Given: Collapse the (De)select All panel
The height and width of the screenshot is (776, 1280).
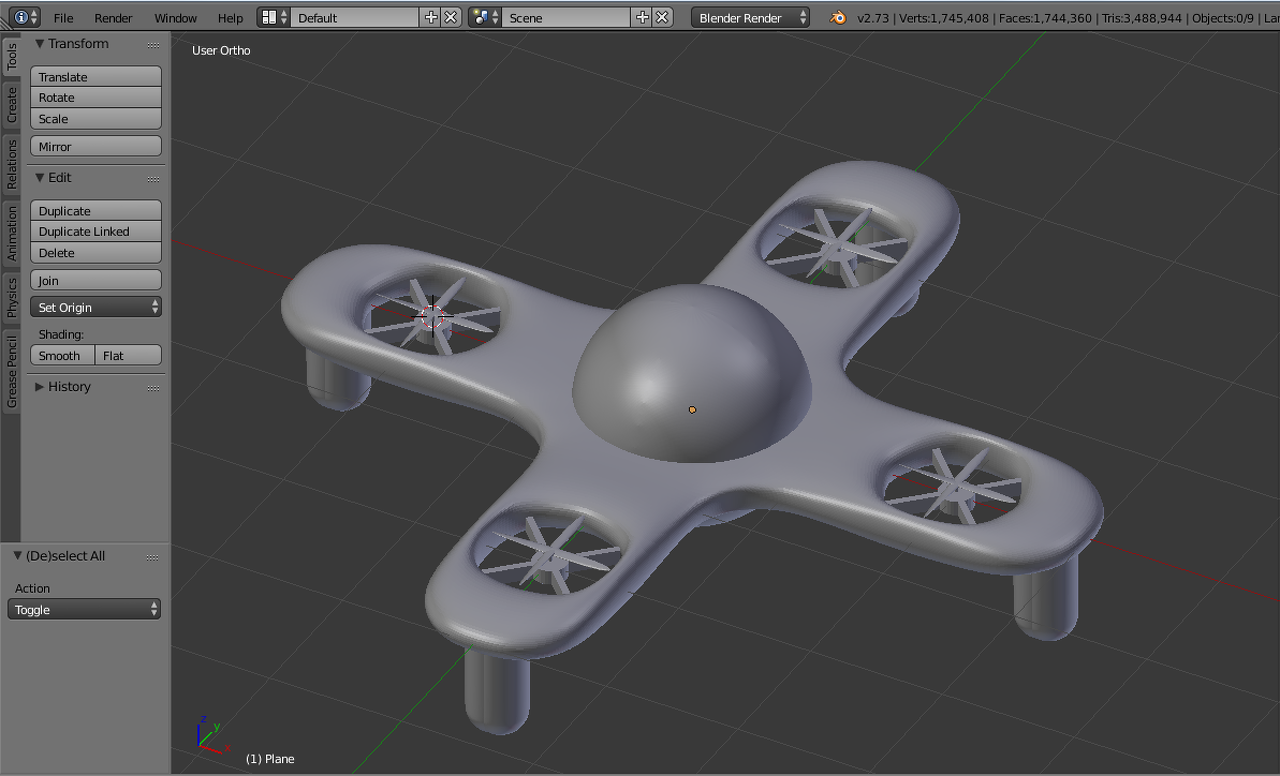Looking at the screenshot, I should 18,556.
